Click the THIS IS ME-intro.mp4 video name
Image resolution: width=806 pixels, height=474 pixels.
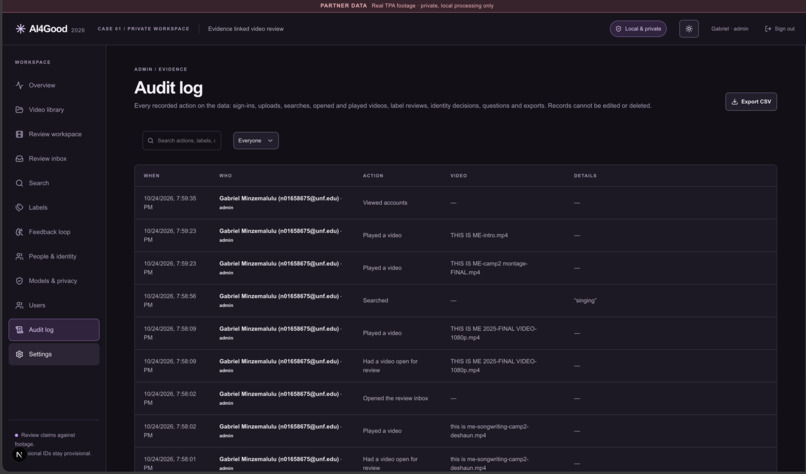[x=479, y=235]
